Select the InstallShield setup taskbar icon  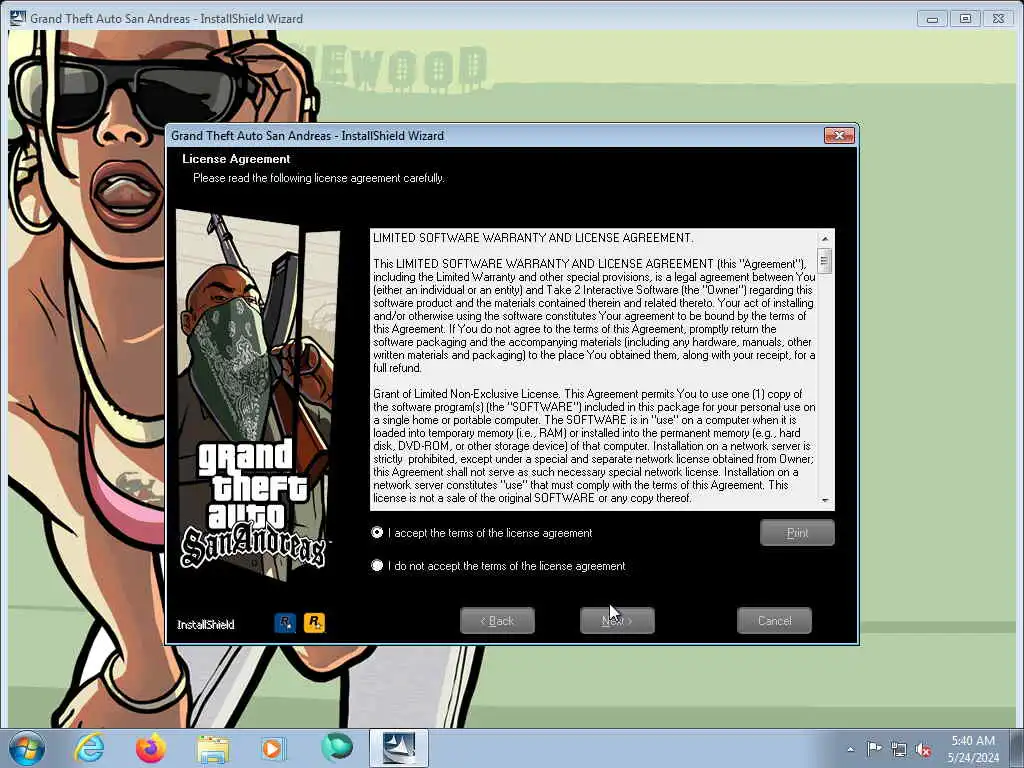tap(398, 748)
